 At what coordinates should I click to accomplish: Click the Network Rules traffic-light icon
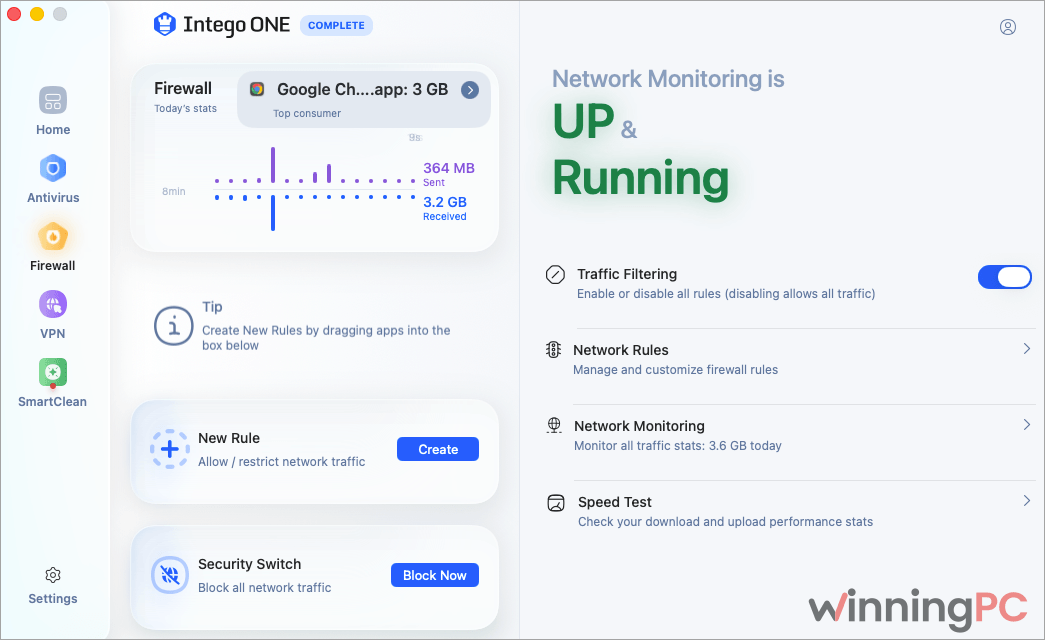point(553,349)
